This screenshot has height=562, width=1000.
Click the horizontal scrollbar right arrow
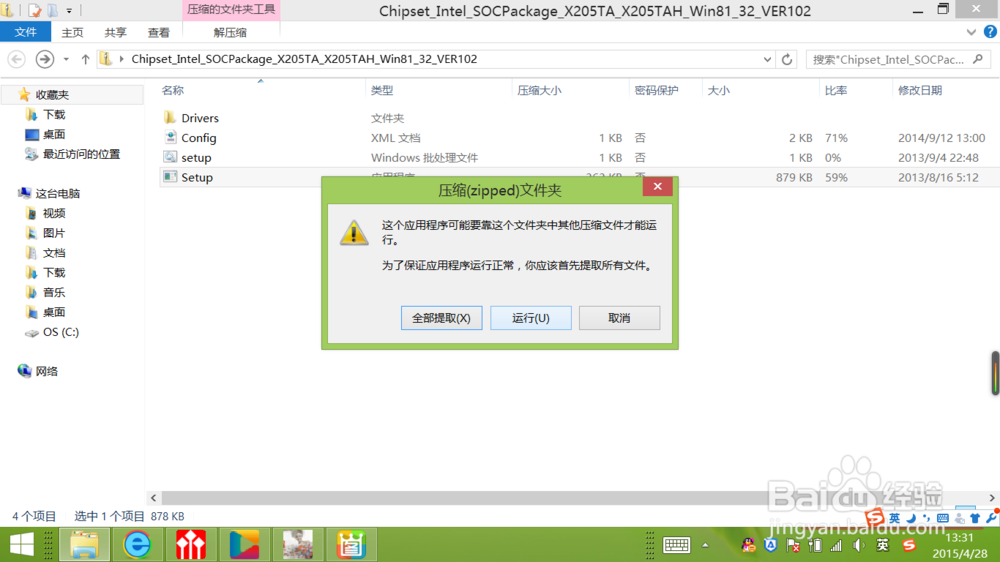point(992,498)
